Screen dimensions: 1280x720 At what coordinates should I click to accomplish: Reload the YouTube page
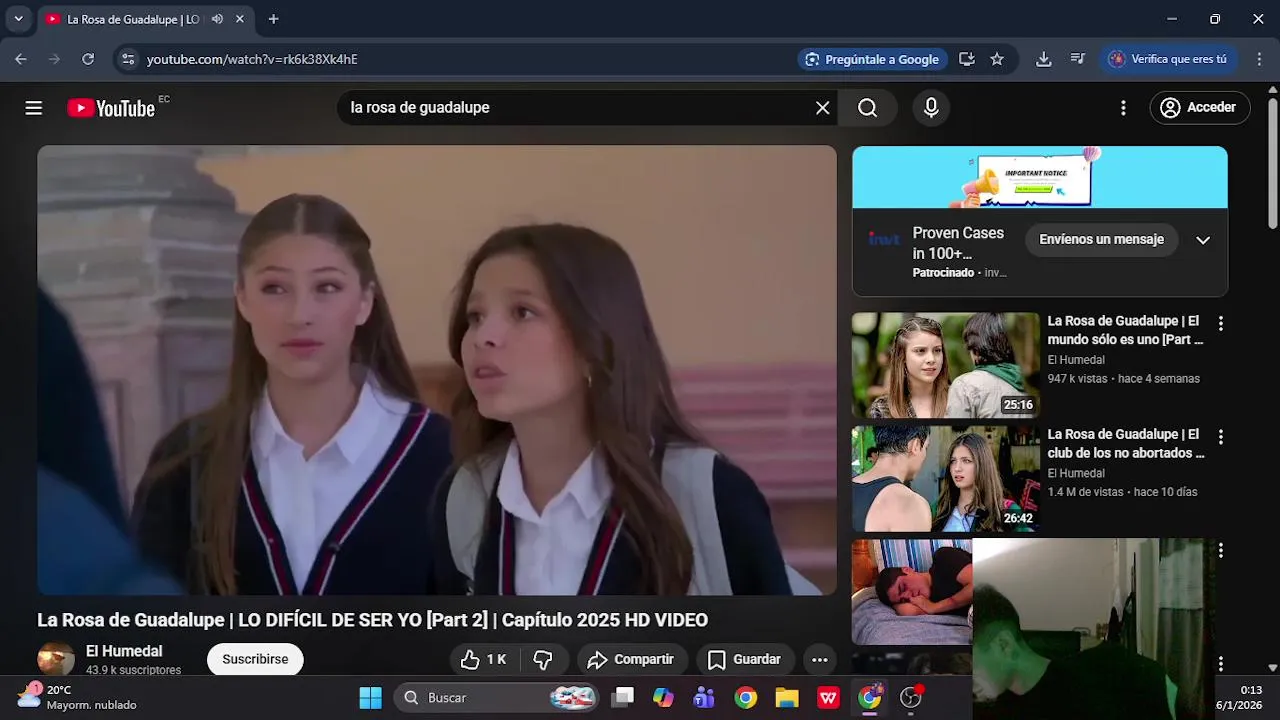pyautogui.click(x=88, y=59)
